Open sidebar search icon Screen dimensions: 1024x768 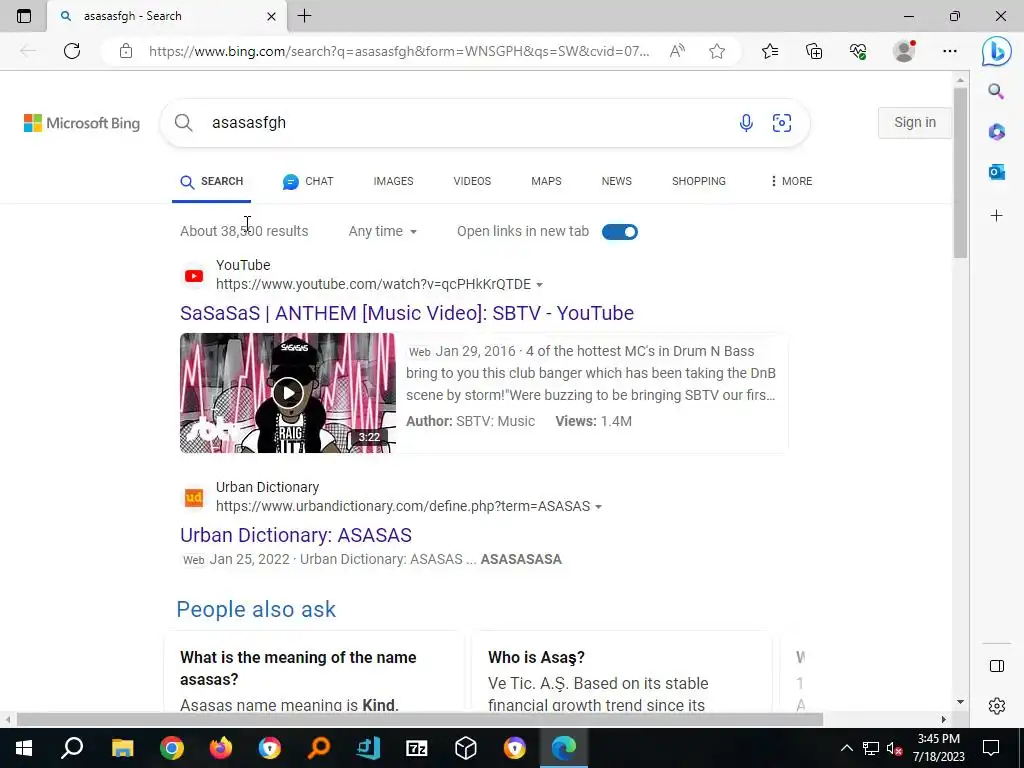click(x=996, y=91)
